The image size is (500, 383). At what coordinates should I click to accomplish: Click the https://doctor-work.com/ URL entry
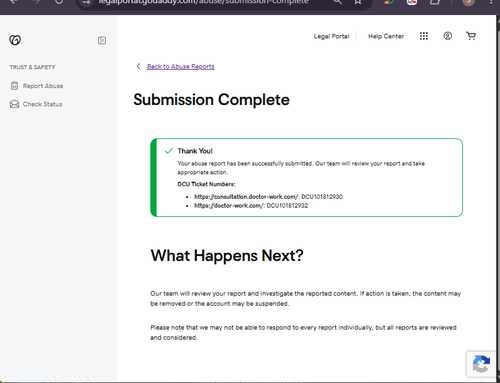[x=229, y=206]
